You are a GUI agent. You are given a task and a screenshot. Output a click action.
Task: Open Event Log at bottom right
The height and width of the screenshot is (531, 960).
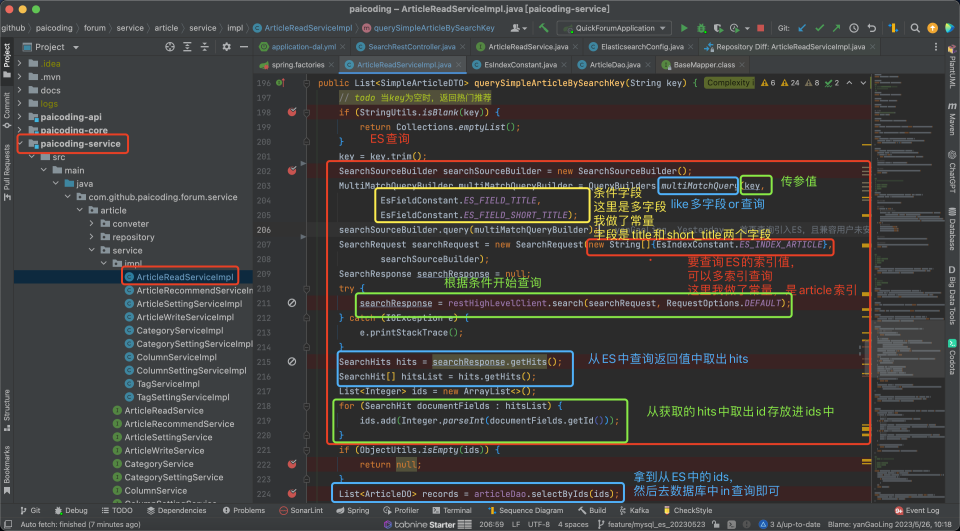pyautogui.click(x=917, y=511)
